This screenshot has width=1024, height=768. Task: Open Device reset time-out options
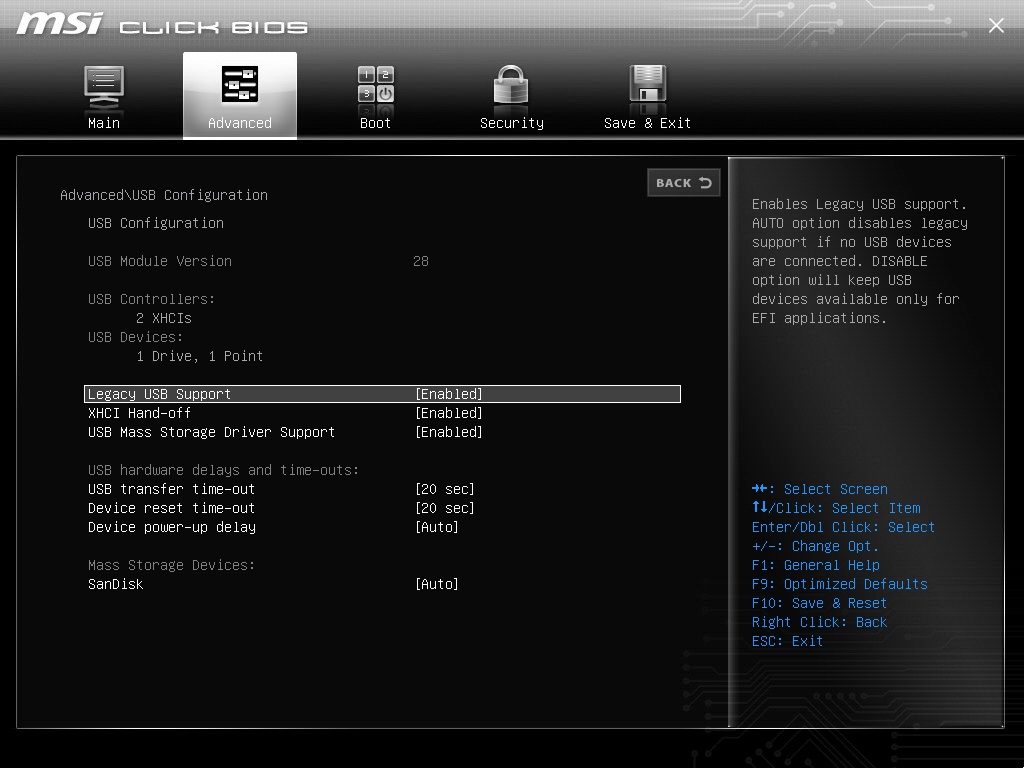445,508
